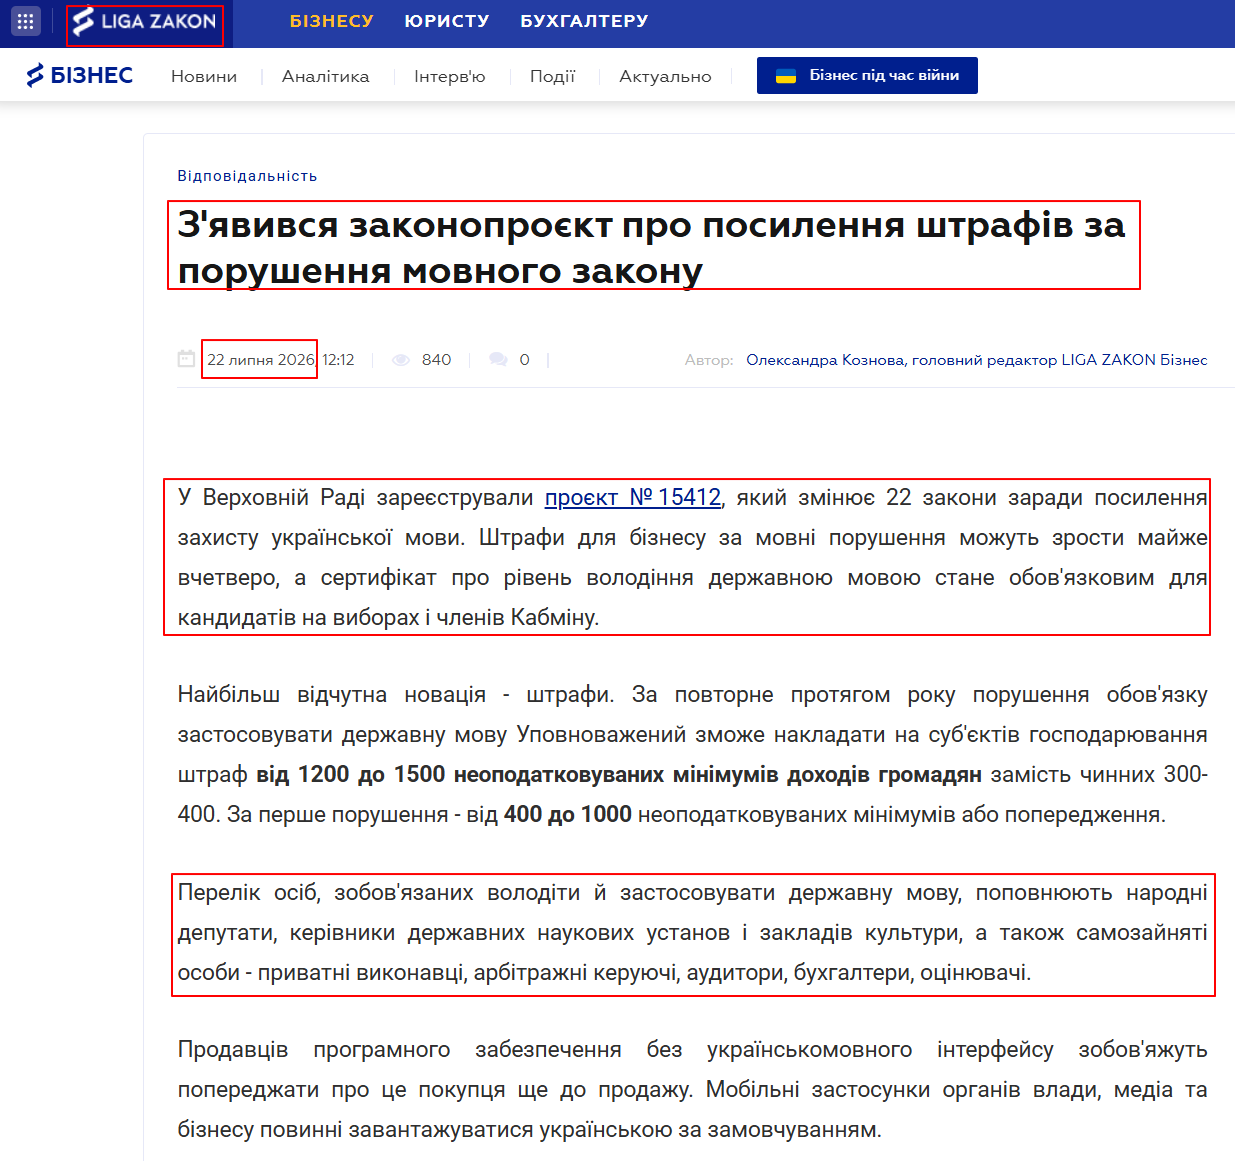The image size is (1235, 1161).
Task: Open the Інтерв'ю menu item
Action: (450, 76)
